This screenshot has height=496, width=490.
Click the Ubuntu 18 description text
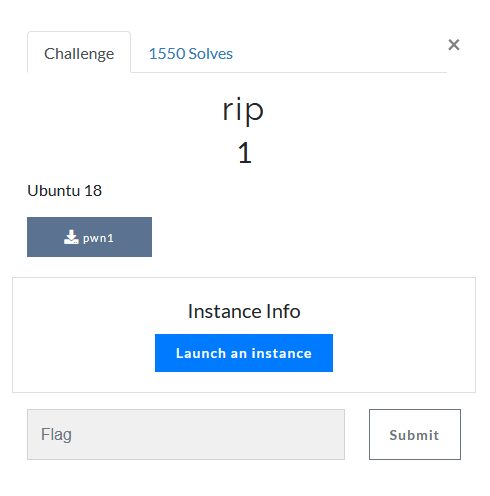(x=64, y=191)
